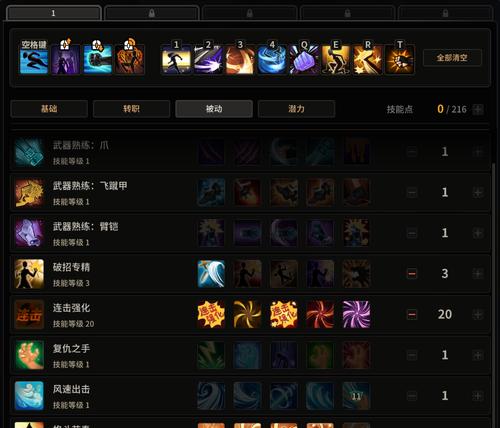
Task: Click the 风速出击 wind skill icon
Action: [29, 396]
